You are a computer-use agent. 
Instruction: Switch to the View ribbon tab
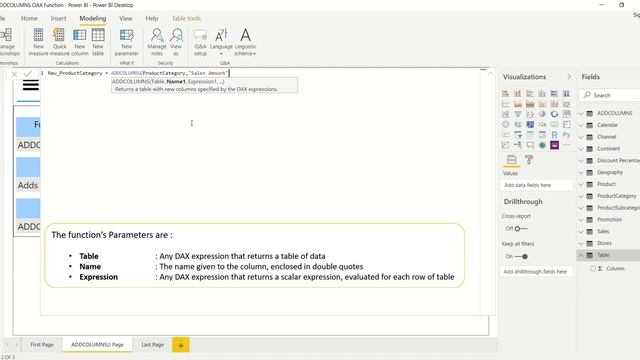pos(126,18)
